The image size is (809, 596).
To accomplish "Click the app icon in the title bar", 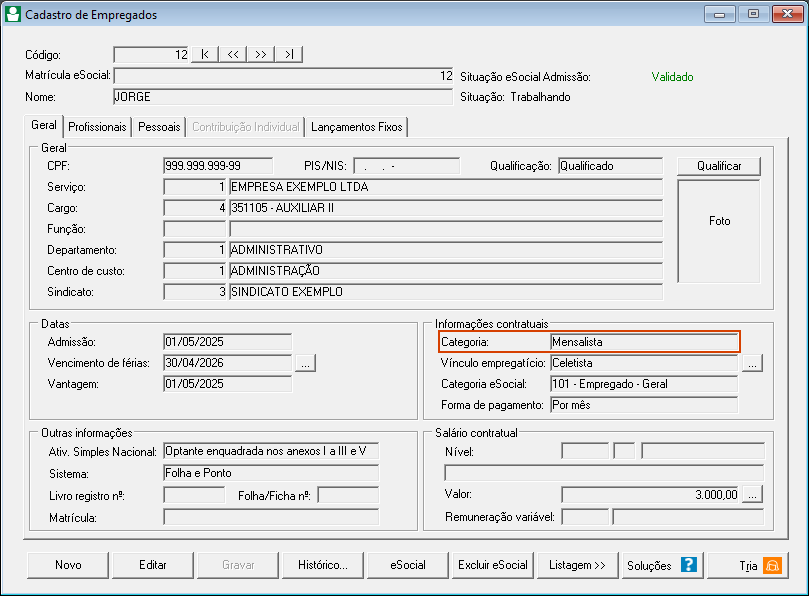I will tap(13, 15).
